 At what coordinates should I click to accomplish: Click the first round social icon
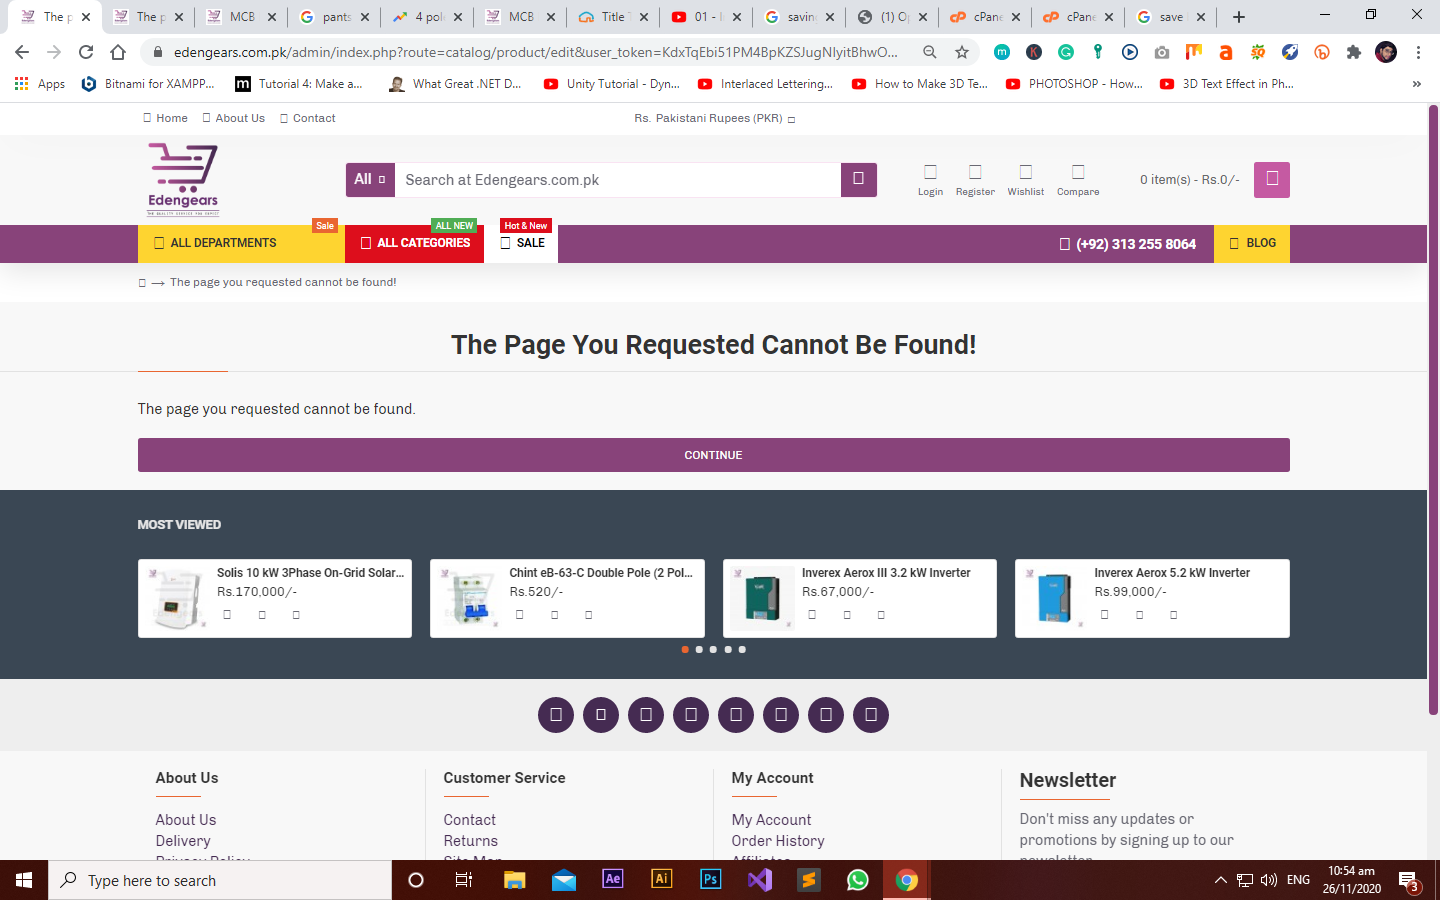(556, 715)
